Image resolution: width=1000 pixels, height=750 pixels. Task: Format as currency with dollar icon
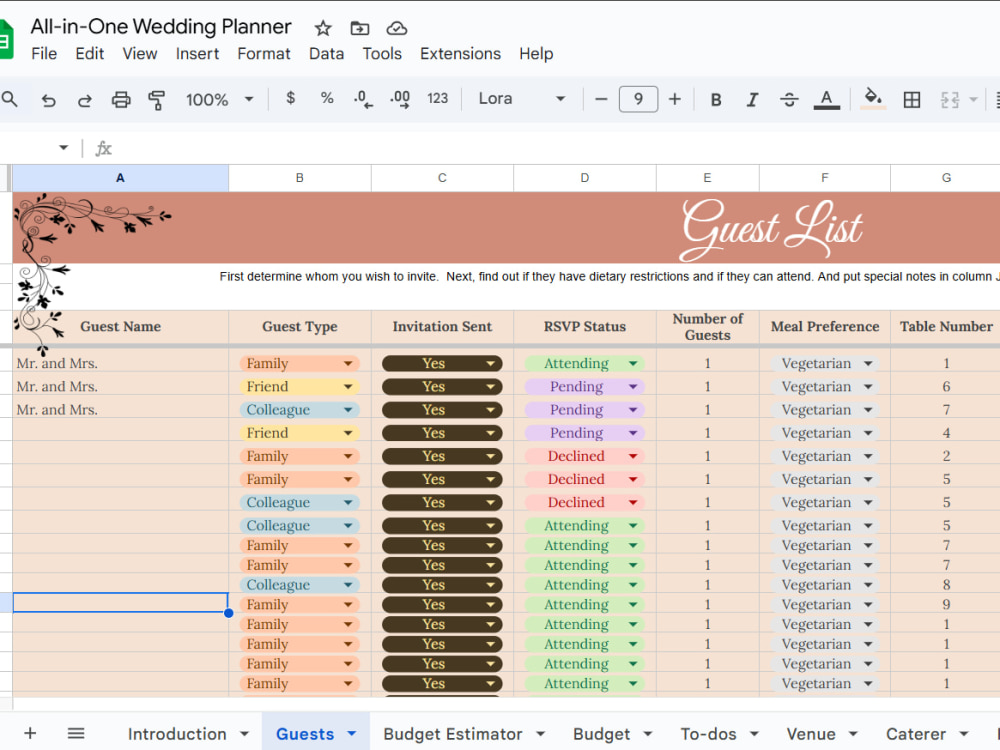pyautogui.click(x=291, y=98)
